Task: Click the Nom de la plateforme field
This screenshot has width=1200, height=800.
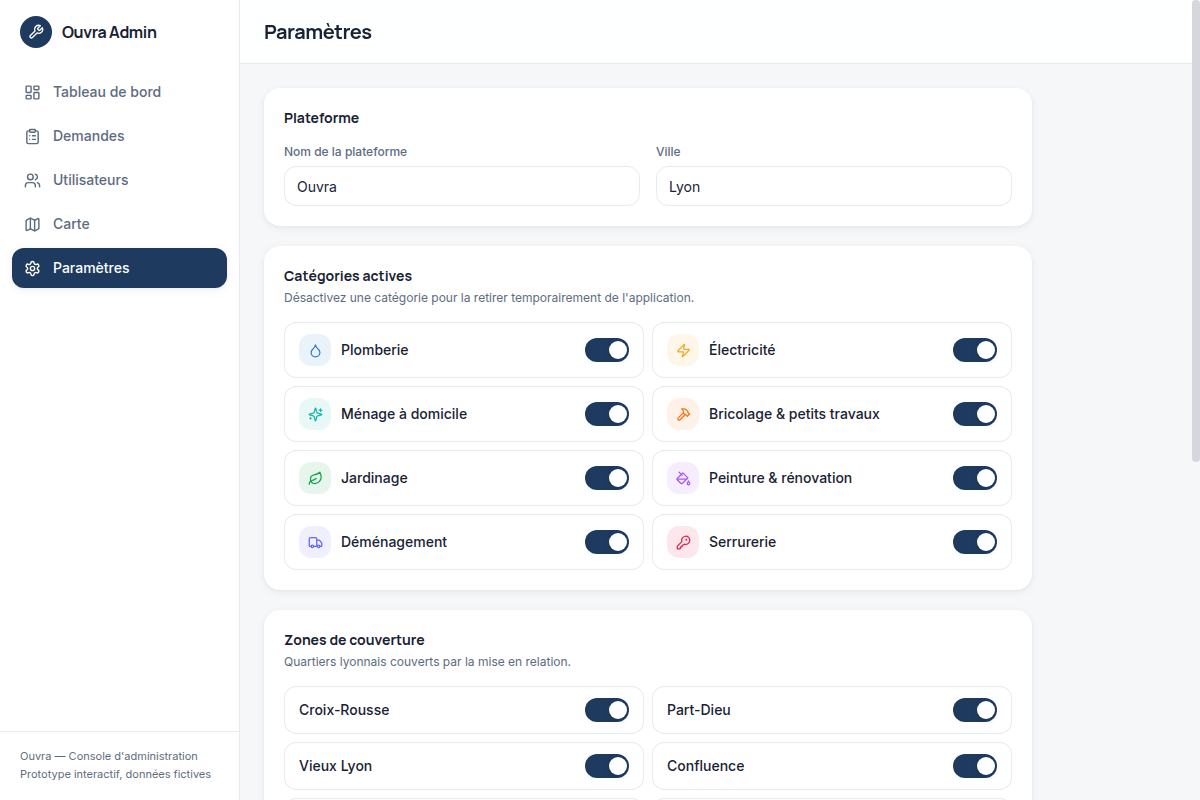Action: [x=462, y=186]
